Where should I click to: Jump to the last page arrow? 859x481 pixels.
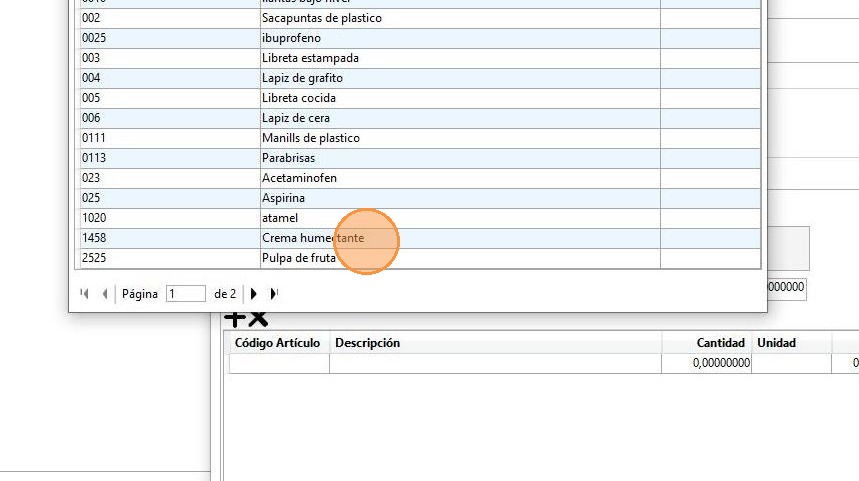[x=274, y=294]
